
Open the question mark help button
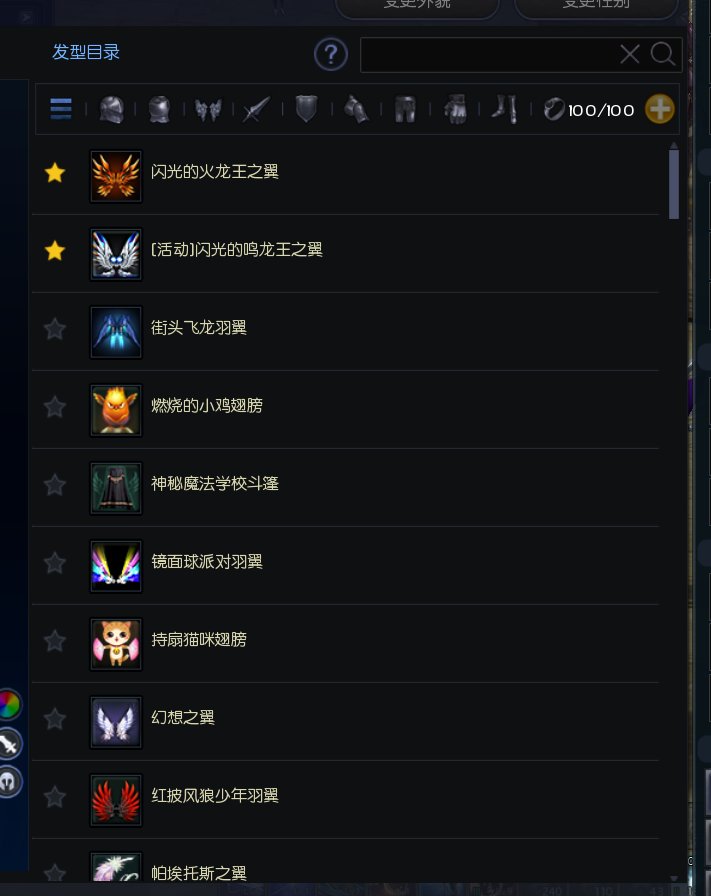331,55
